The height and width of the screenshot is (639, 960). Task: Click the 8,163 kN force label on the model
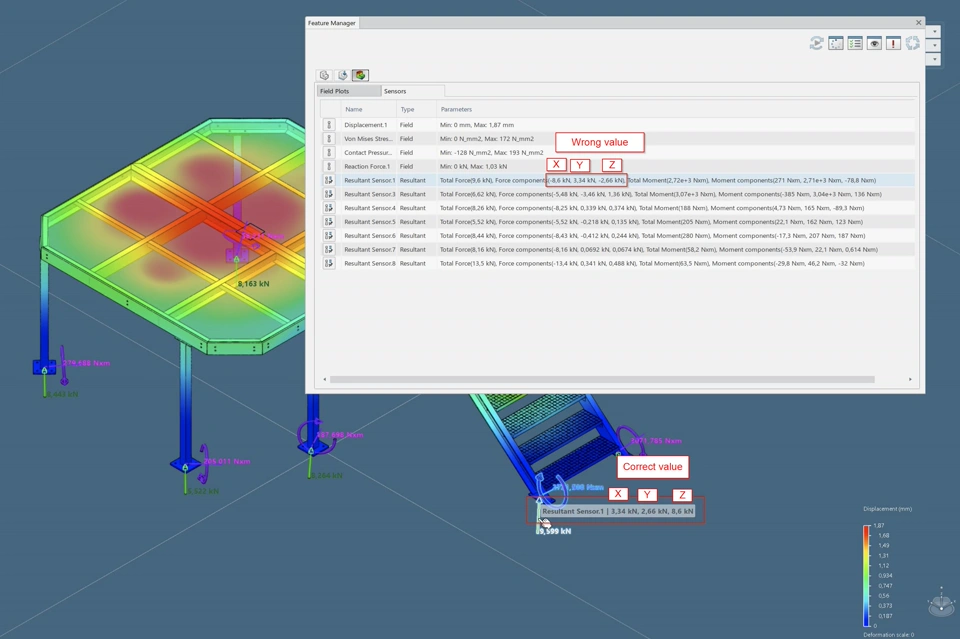pyautogui.click(x=253, y=284)
